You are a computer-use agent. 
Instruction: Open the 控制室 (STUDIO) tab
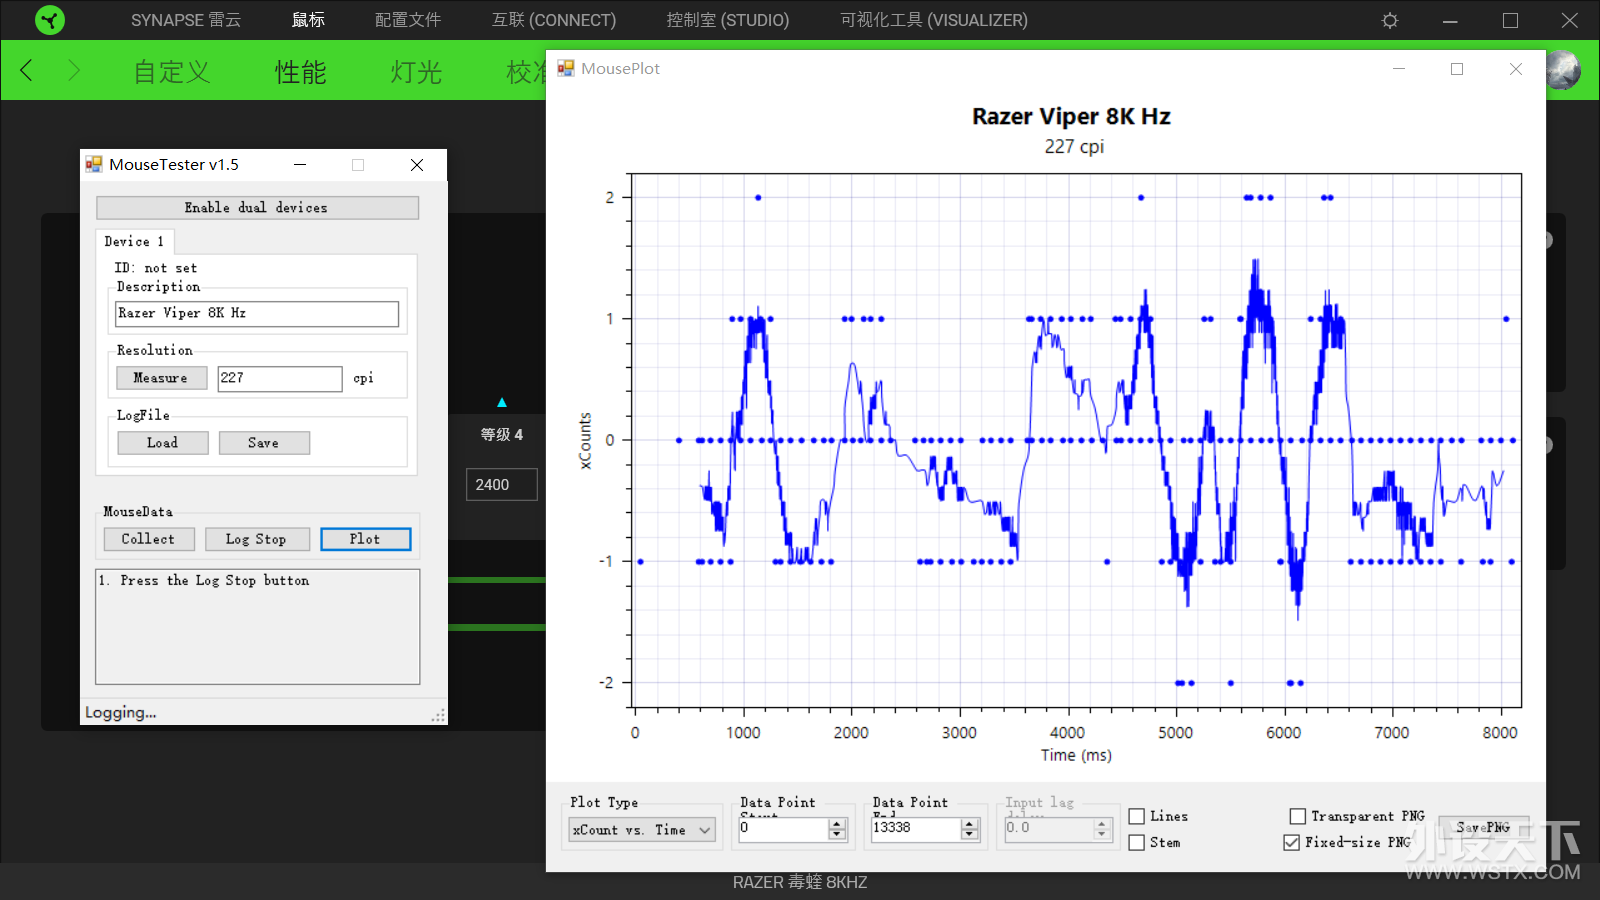(x=728, y=20)
